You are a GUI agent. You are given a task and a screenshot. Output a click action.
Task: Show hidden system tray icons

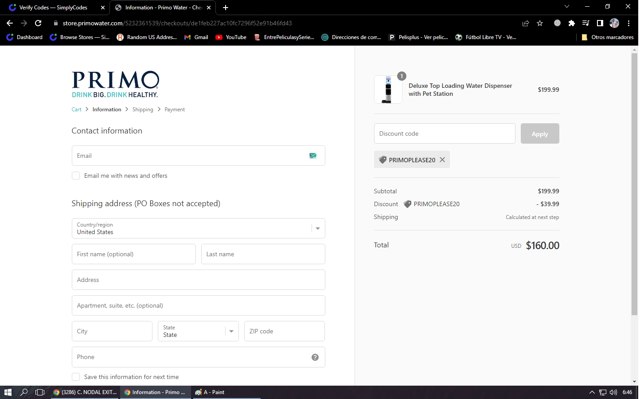[592, 392]
